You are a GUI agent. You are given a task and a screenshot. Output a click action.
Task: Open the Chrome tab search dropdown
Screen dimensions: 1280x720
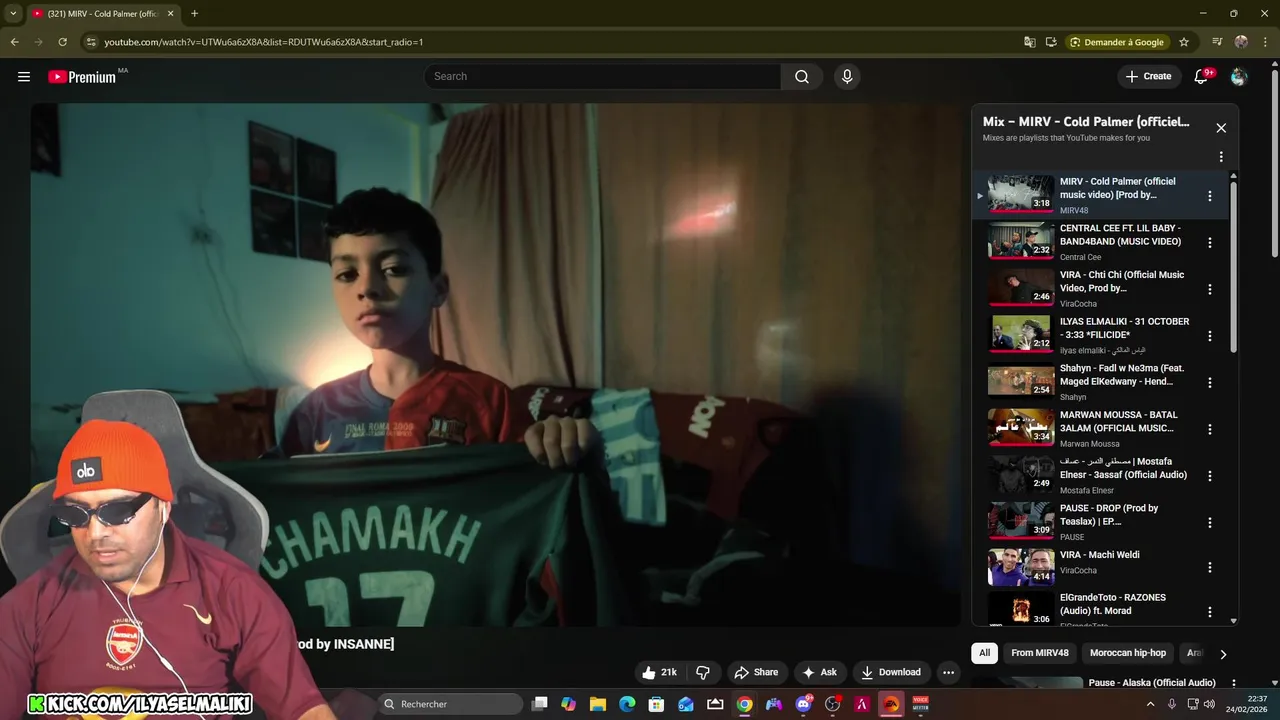pyautogui.click(x=13, y=14)
